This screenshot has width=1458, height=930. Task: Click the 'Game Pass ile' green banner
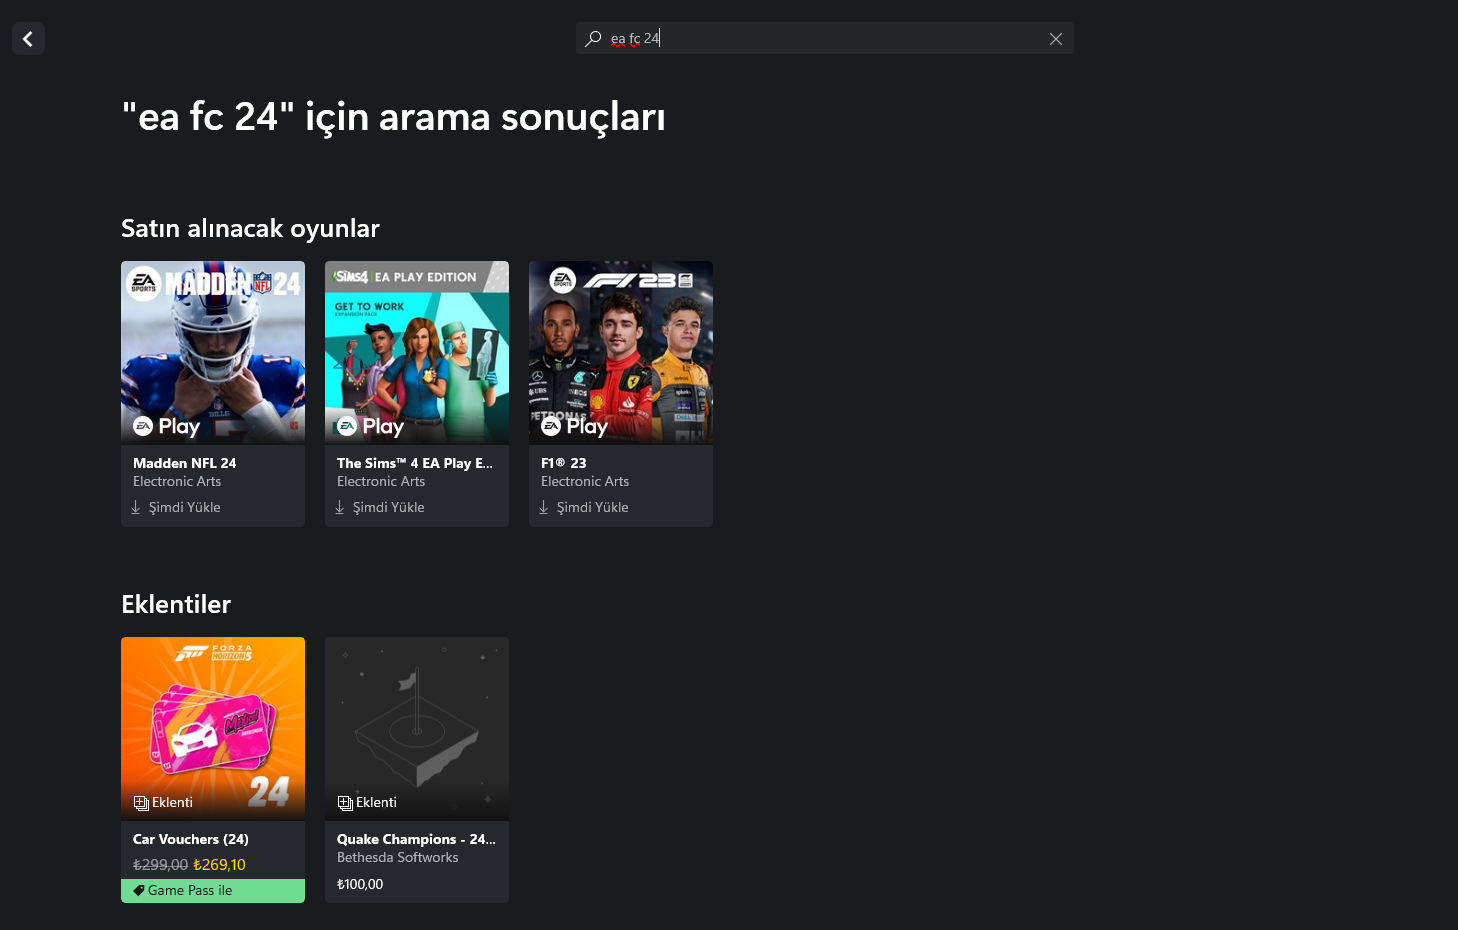[x=213, y=891]
